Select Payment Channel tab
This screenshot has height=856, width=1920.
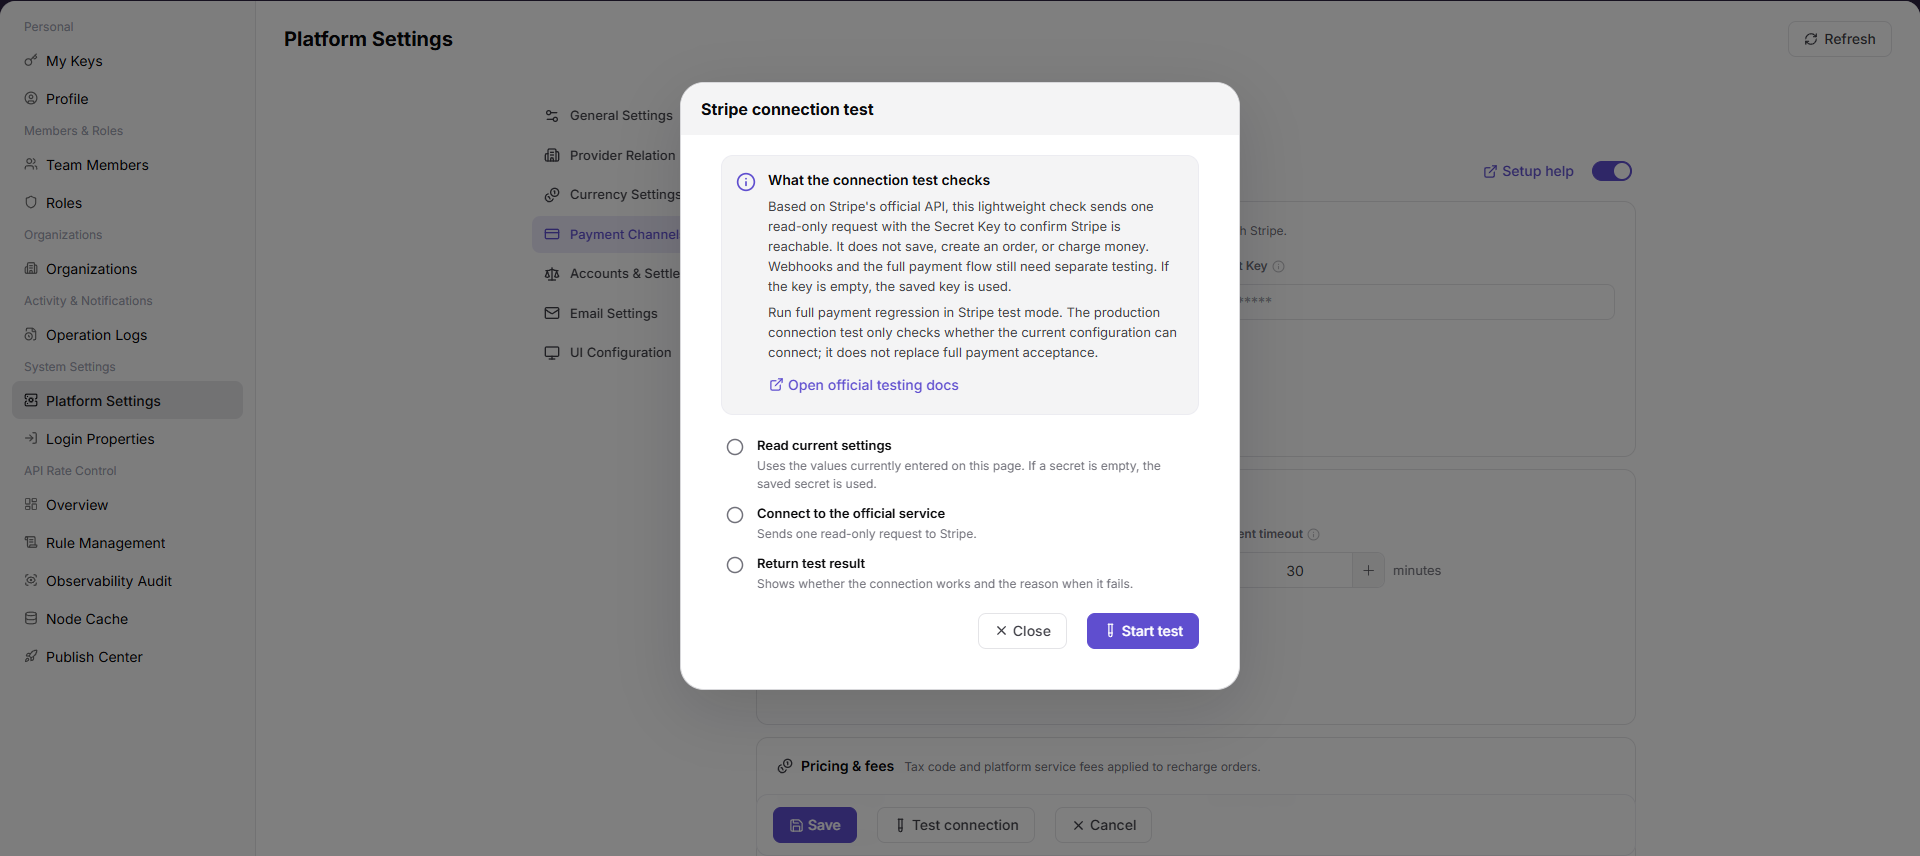(608, 234)
